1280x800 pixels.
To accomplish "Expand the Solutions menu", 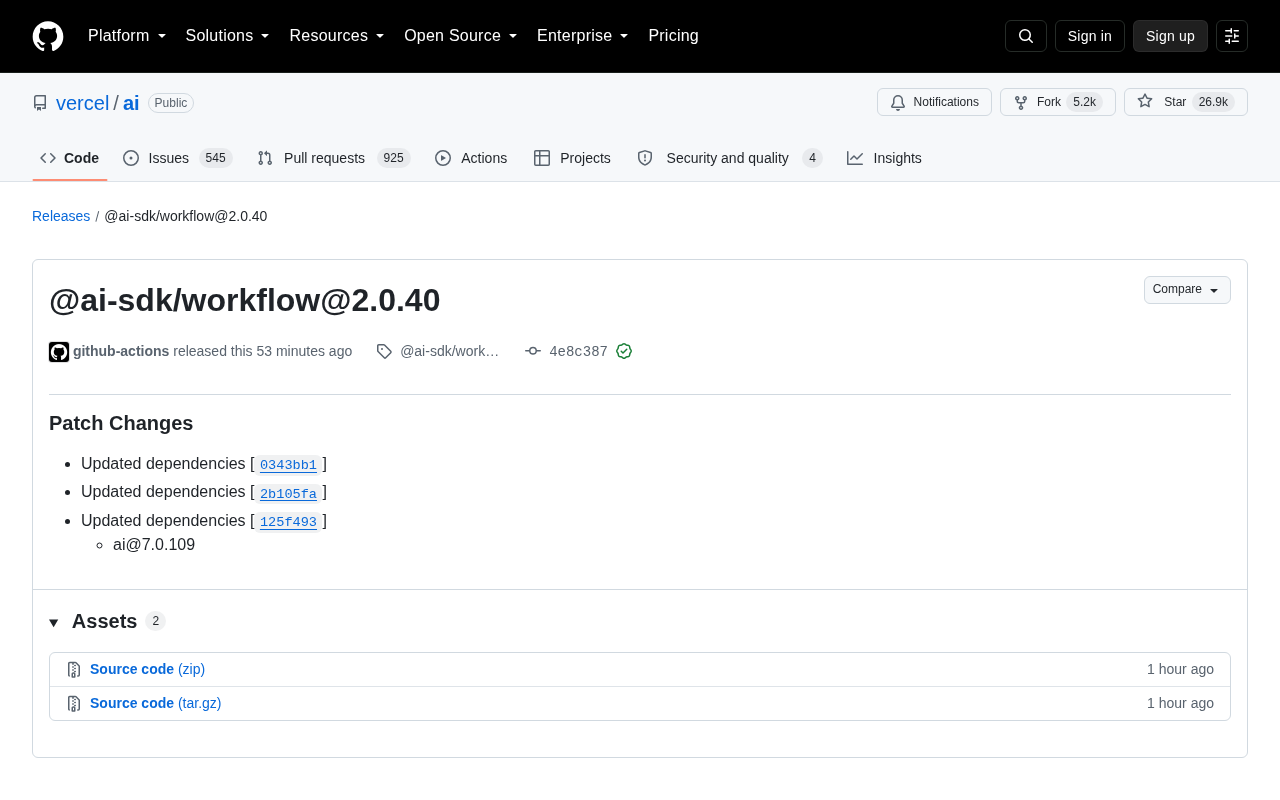I will click(228, 36).
